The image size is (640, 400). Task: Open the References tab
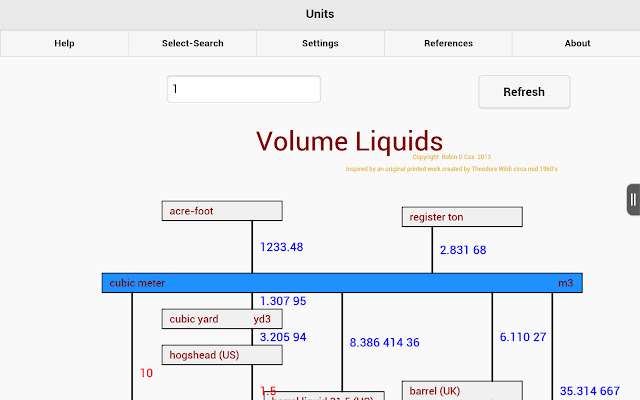pyautogui.click(x=448, y=43)
